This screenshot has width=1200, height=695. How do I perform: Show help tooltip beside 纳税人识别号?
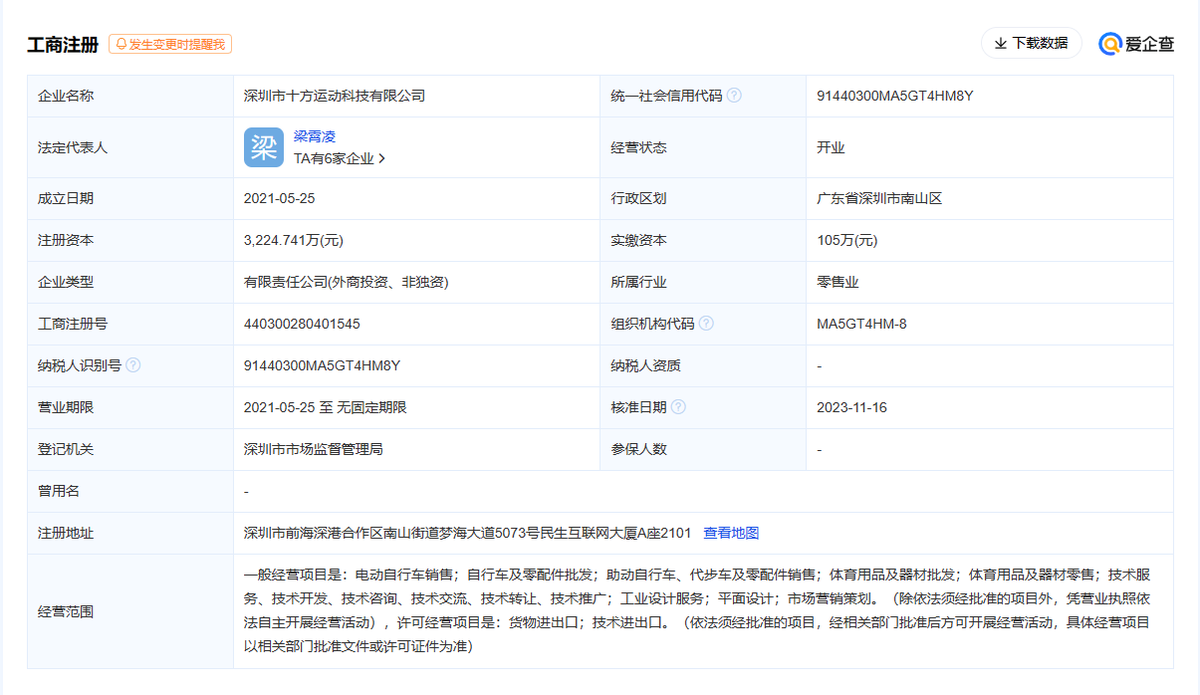point(134,366)
